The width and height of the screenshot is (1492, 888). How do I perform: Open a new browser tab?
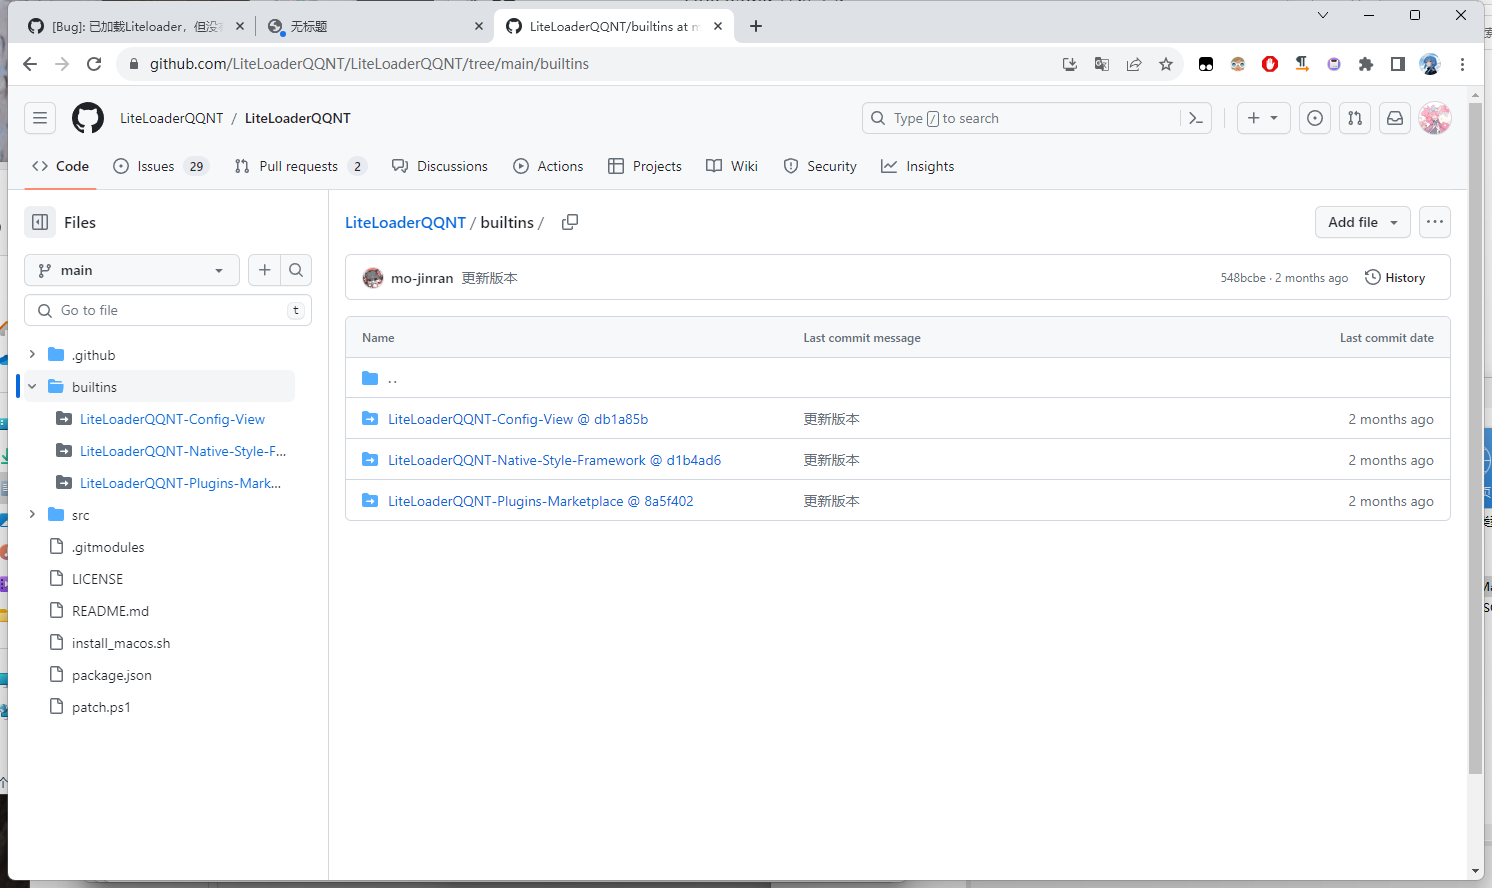click(x=756, y=26)
